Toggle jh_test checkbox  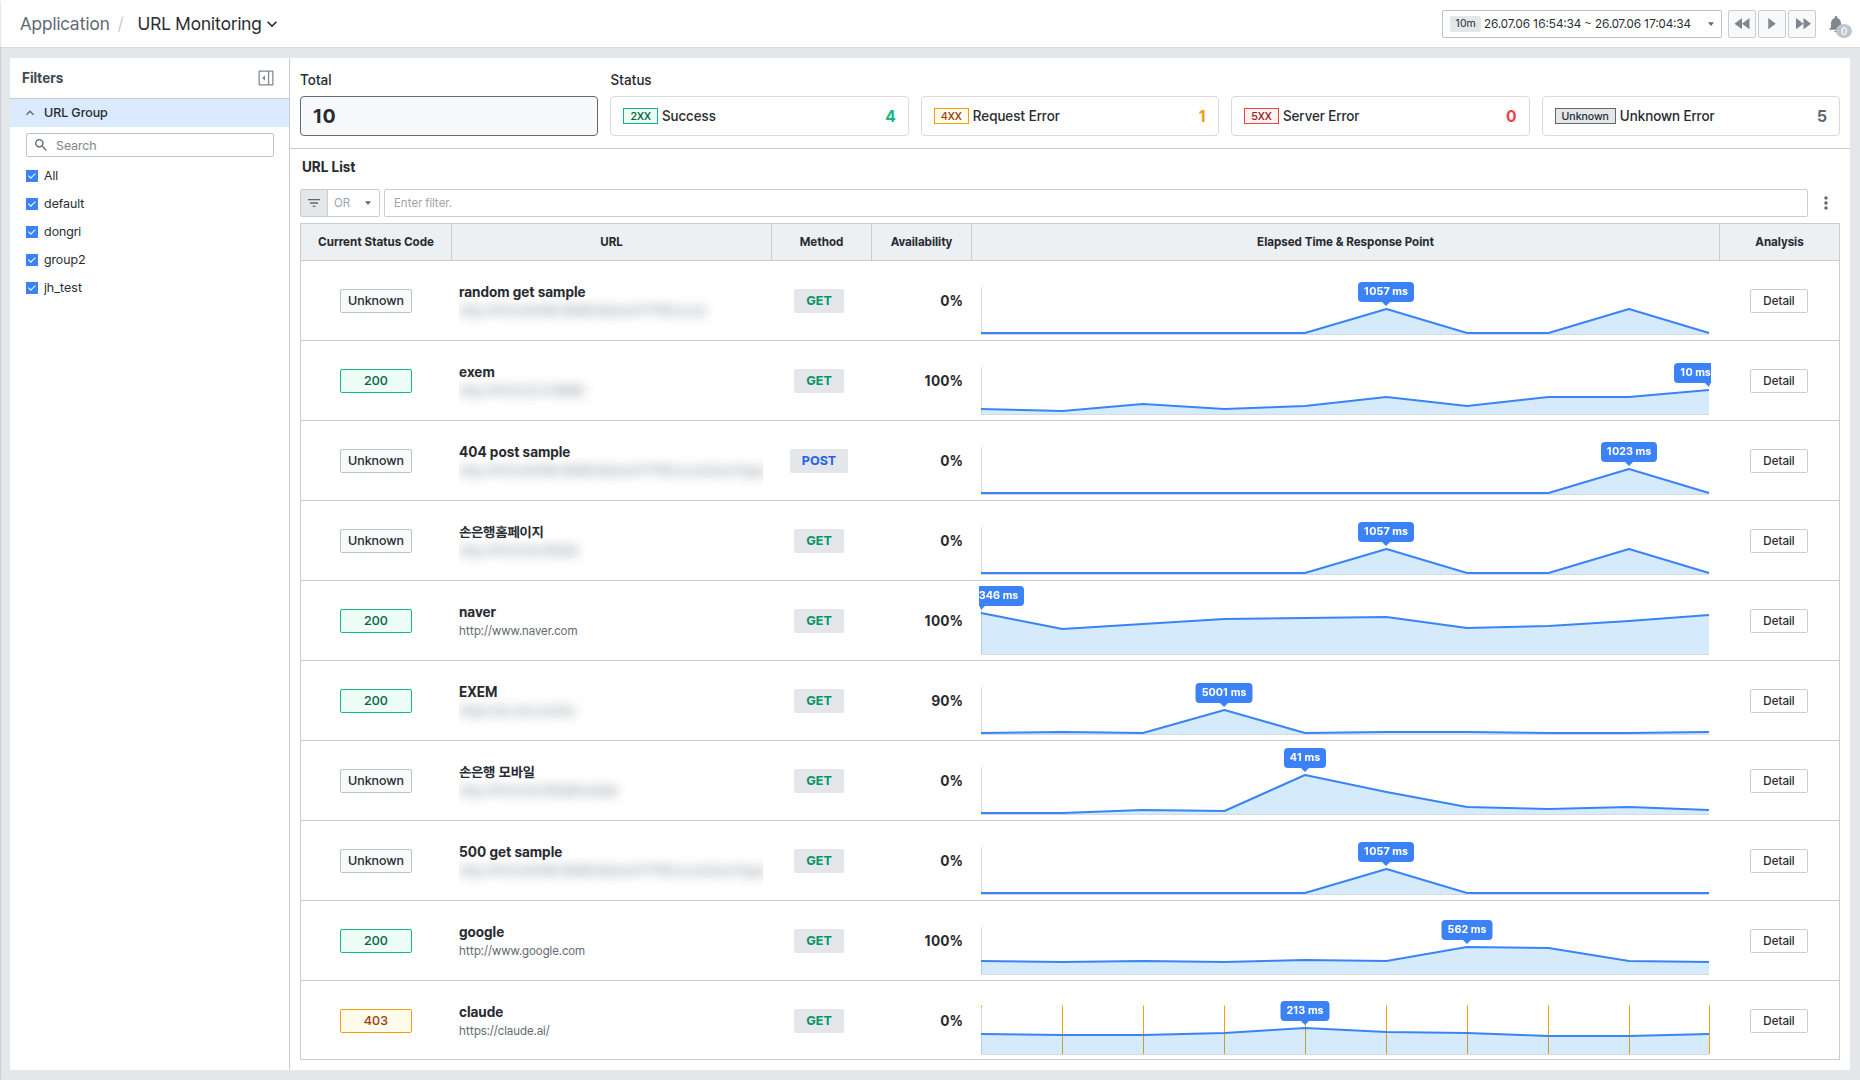coord(32,288)
